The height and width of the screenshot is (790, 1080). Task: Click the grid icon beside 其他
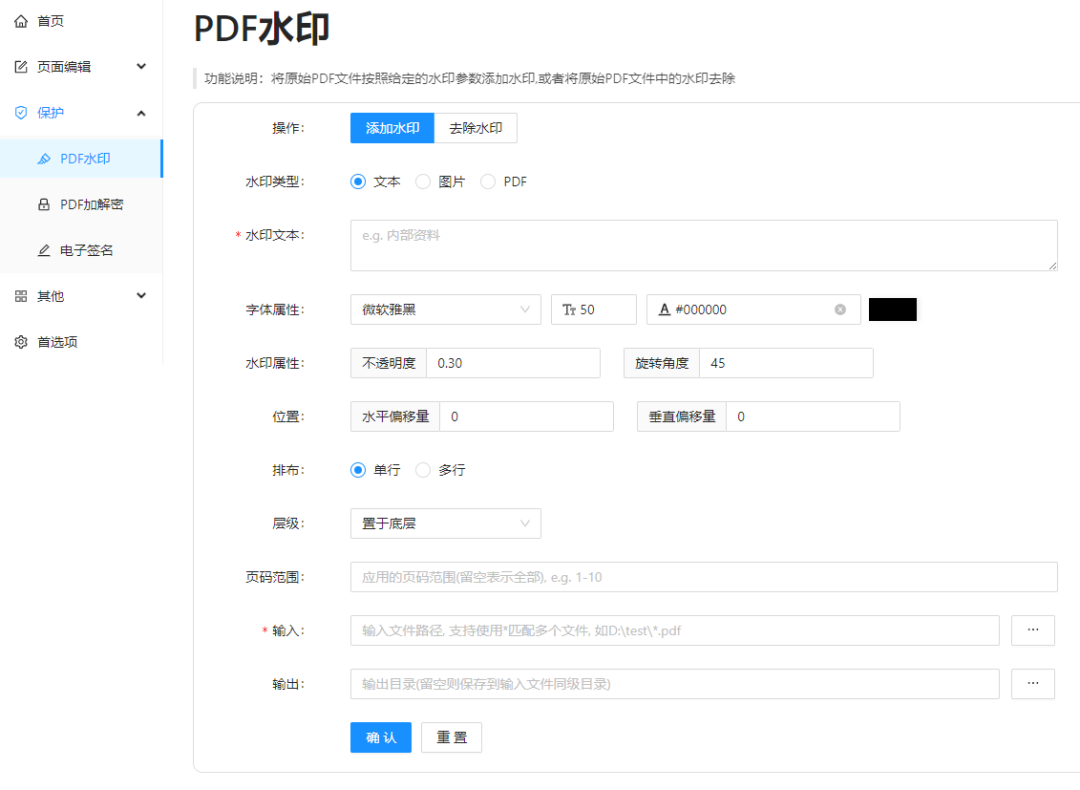point(21,296)
